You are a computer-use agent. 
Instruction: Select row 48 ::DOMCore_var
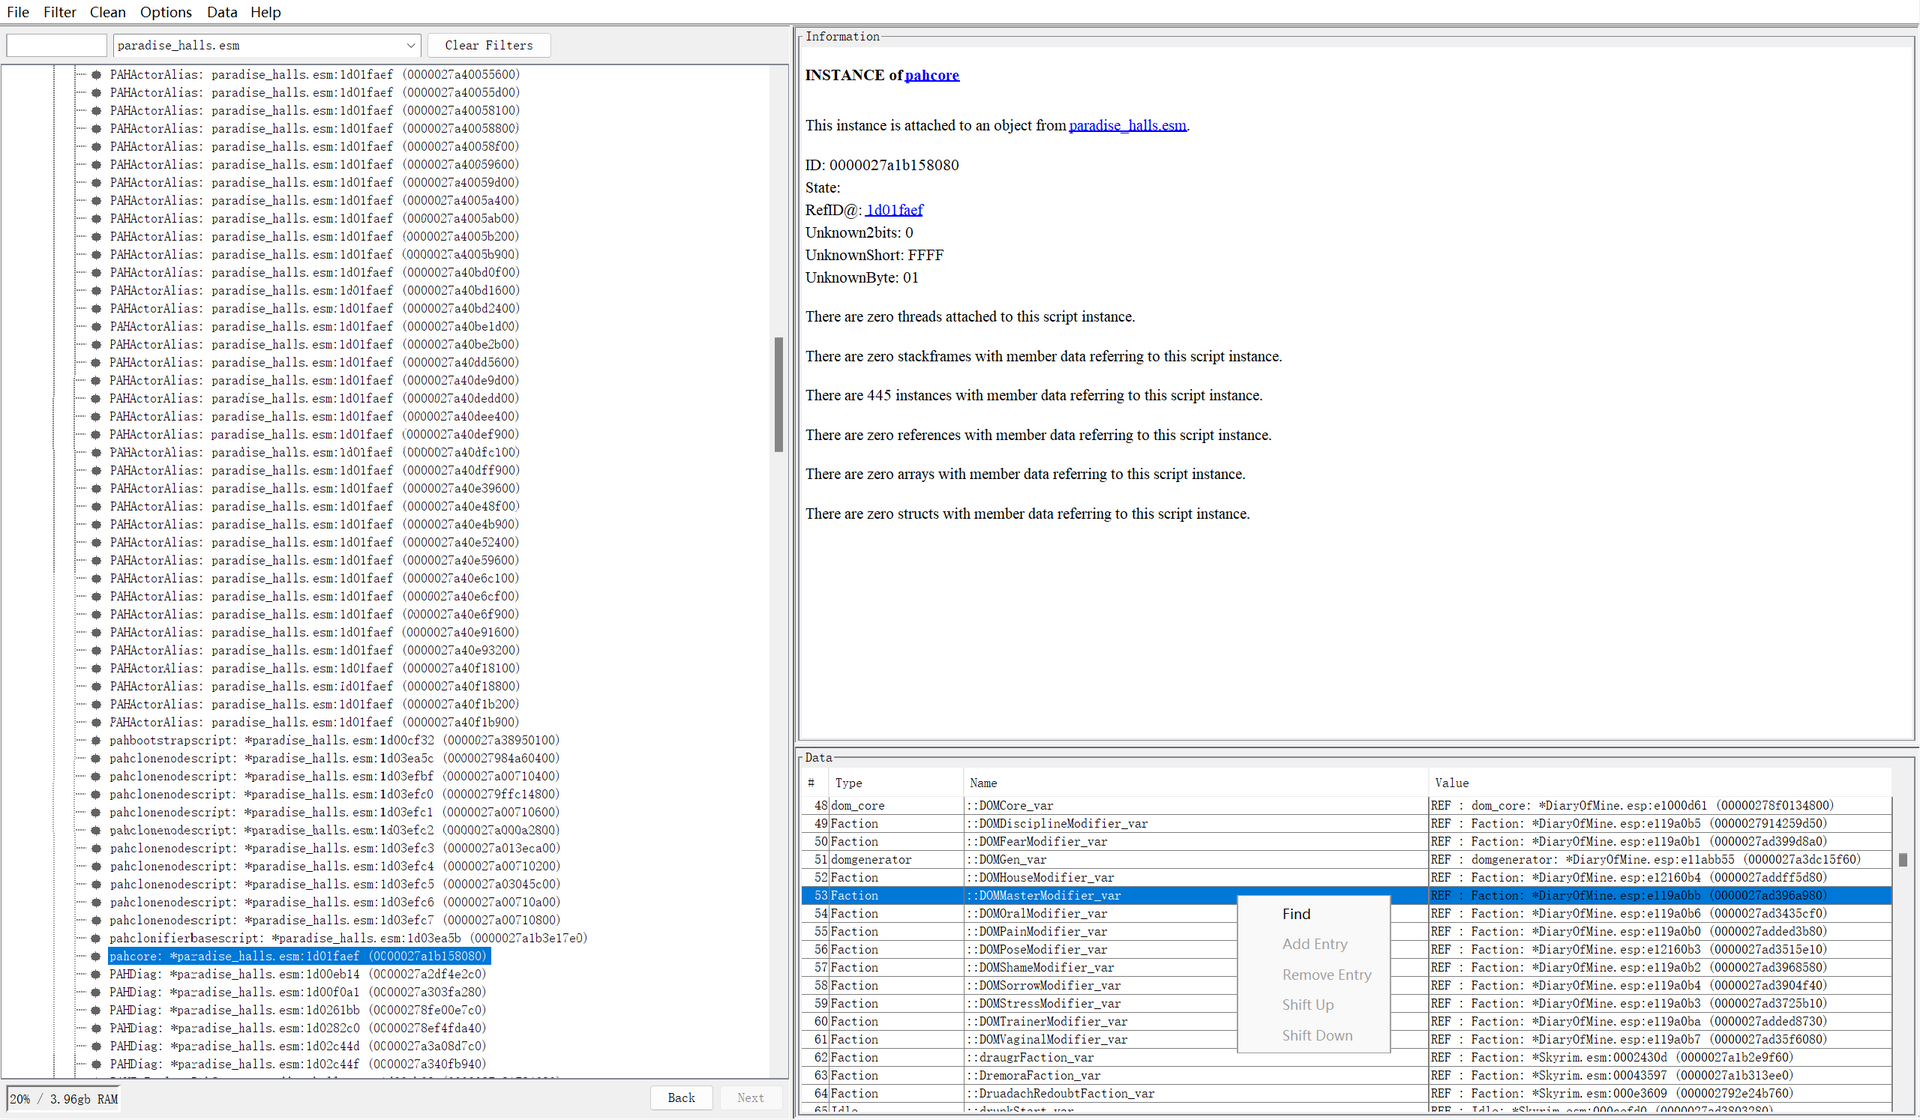point(1346,805)
